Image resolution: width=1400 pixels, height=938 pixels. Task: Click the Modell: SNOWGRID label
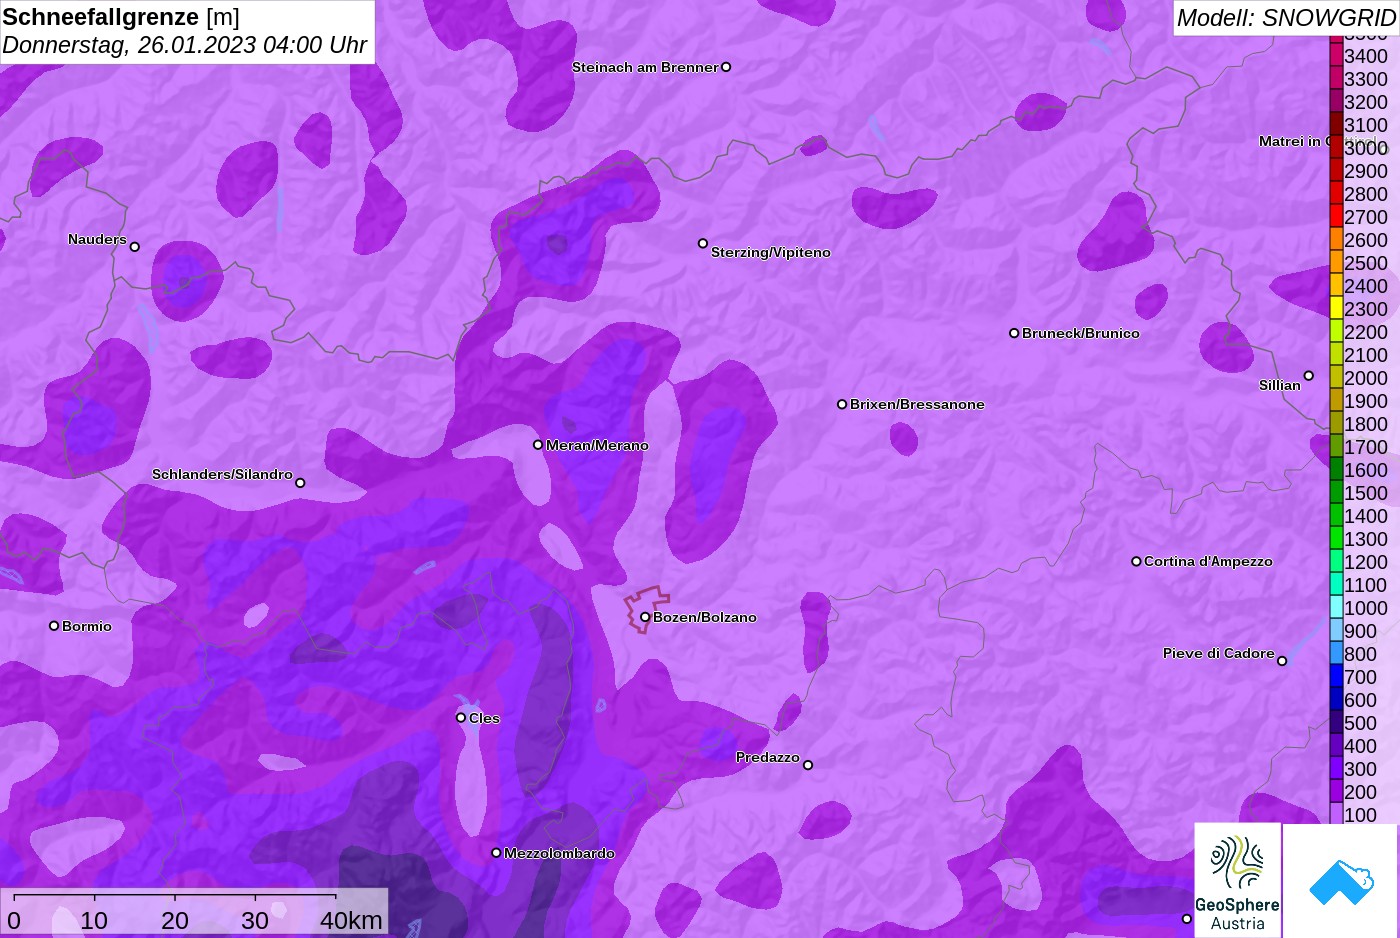[1286, 17]
